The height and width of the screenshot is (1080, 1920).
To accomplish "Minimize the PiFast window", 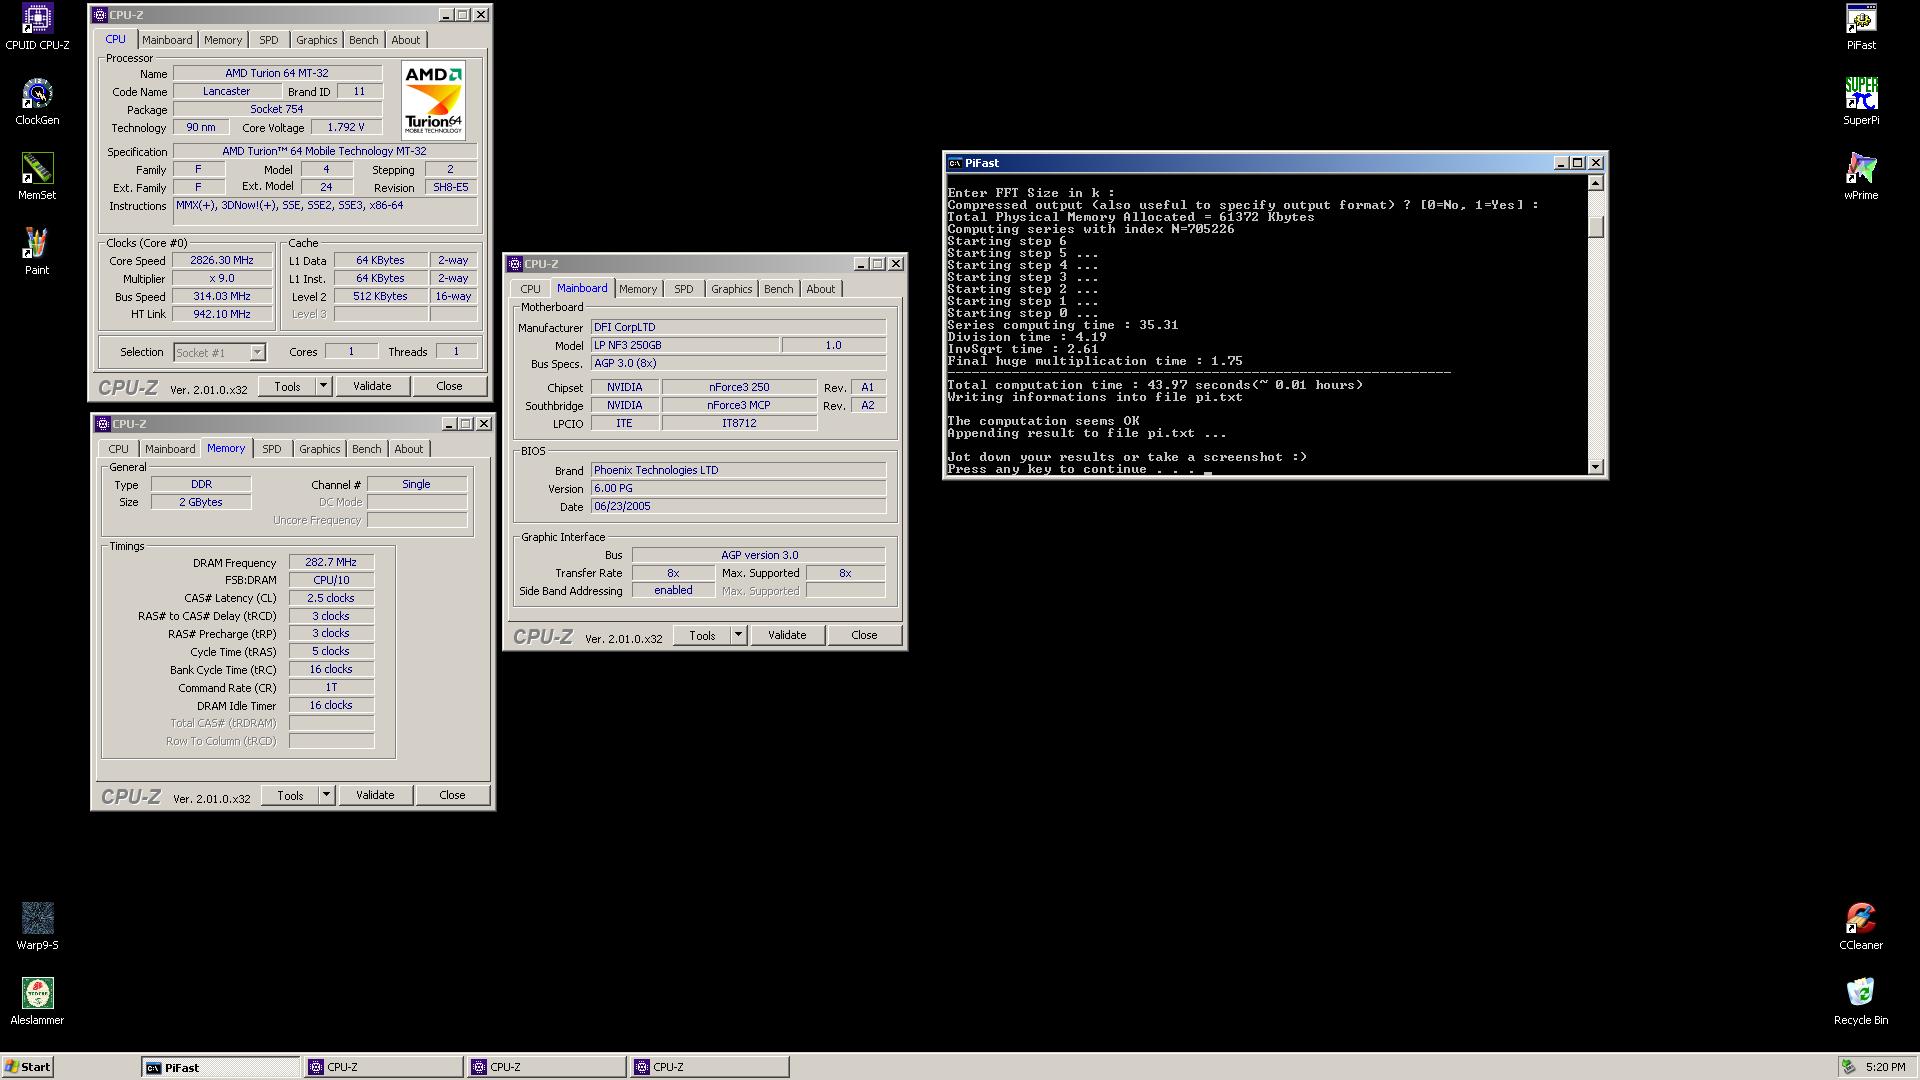I will (1561, 163).
